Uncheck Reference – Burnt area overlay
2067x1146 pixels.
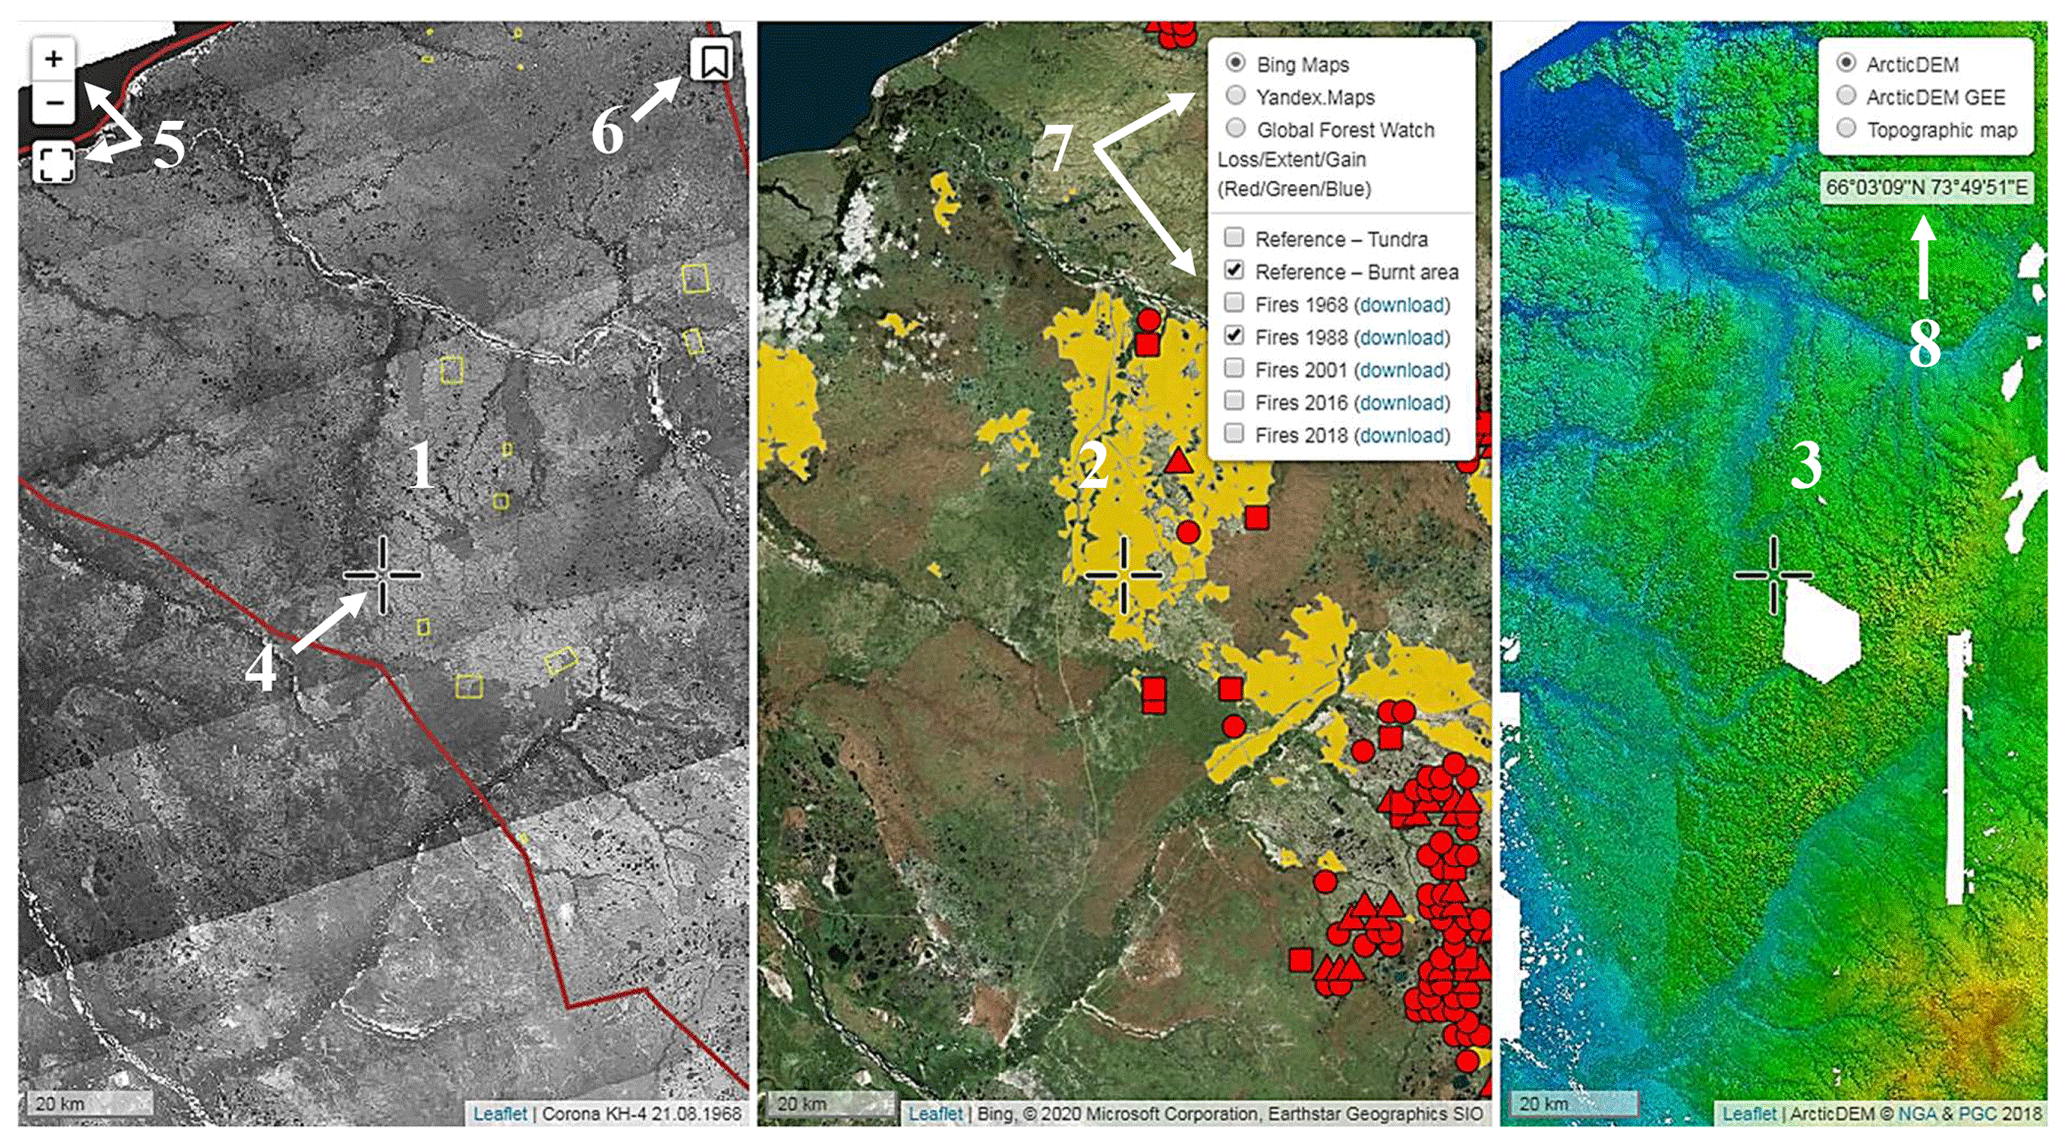pyautogui.click(x=1234, y=271)
